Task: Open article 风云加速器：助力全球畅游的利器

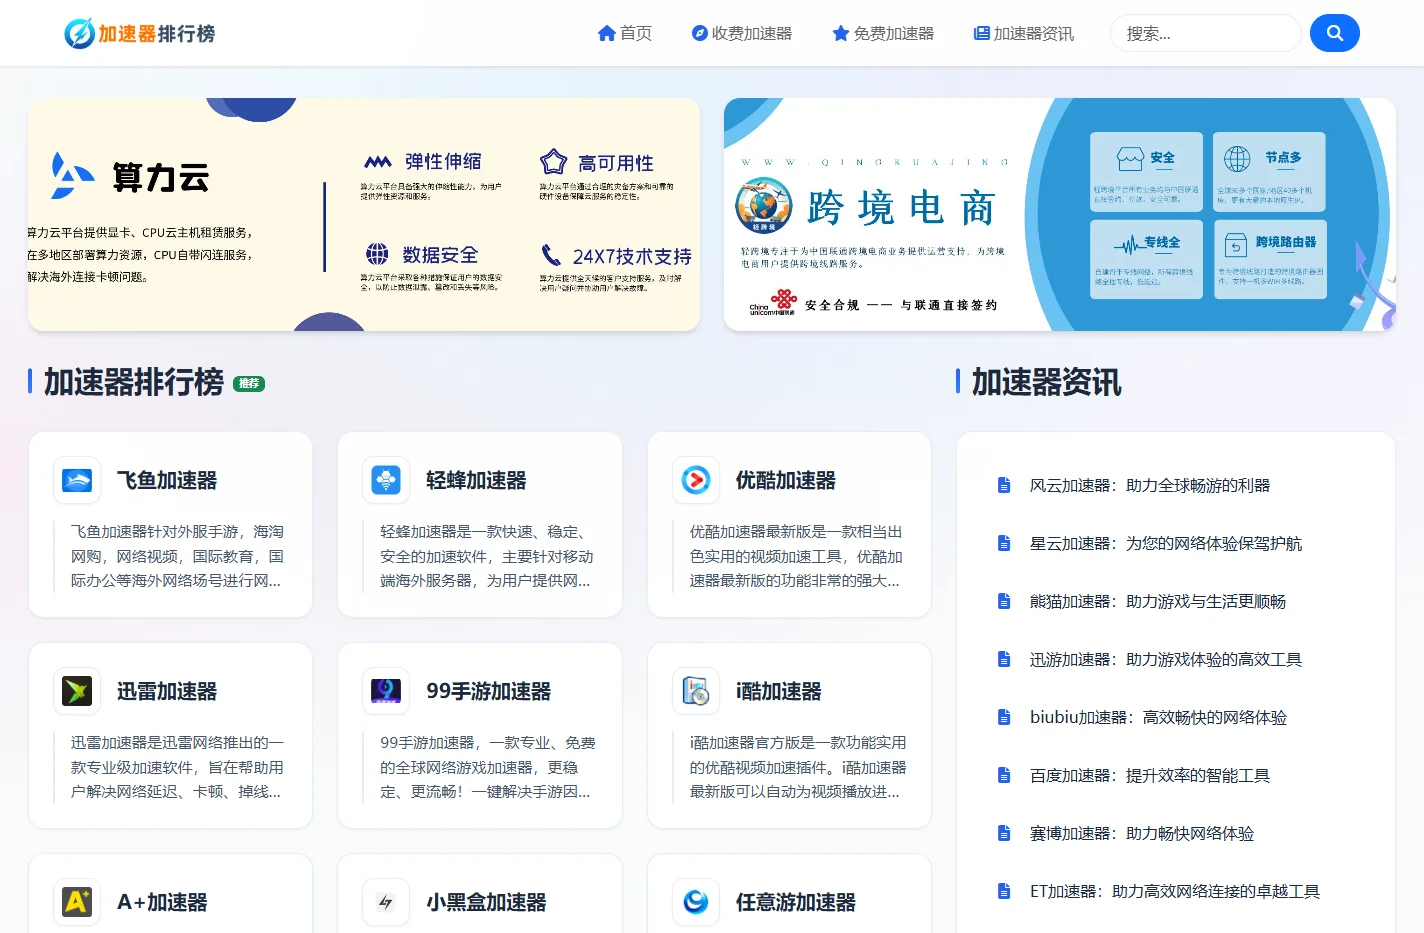Action: (1150, 485)
